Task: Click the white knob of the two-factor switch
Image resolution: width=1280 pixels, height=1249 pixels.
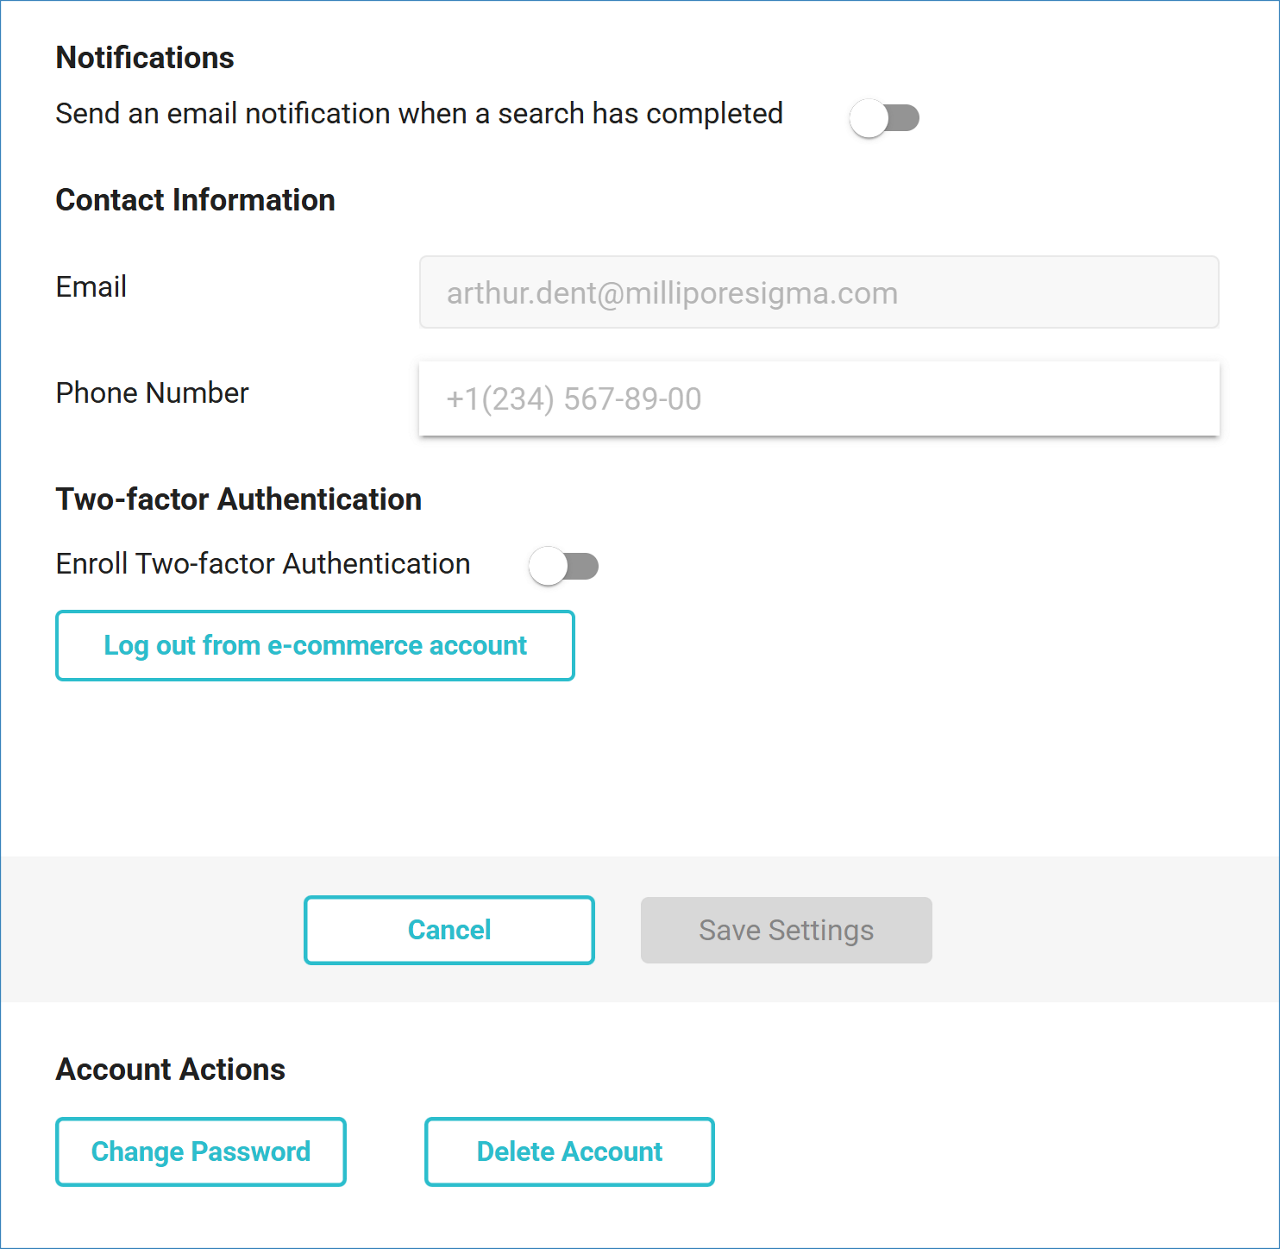Action: 548,566
